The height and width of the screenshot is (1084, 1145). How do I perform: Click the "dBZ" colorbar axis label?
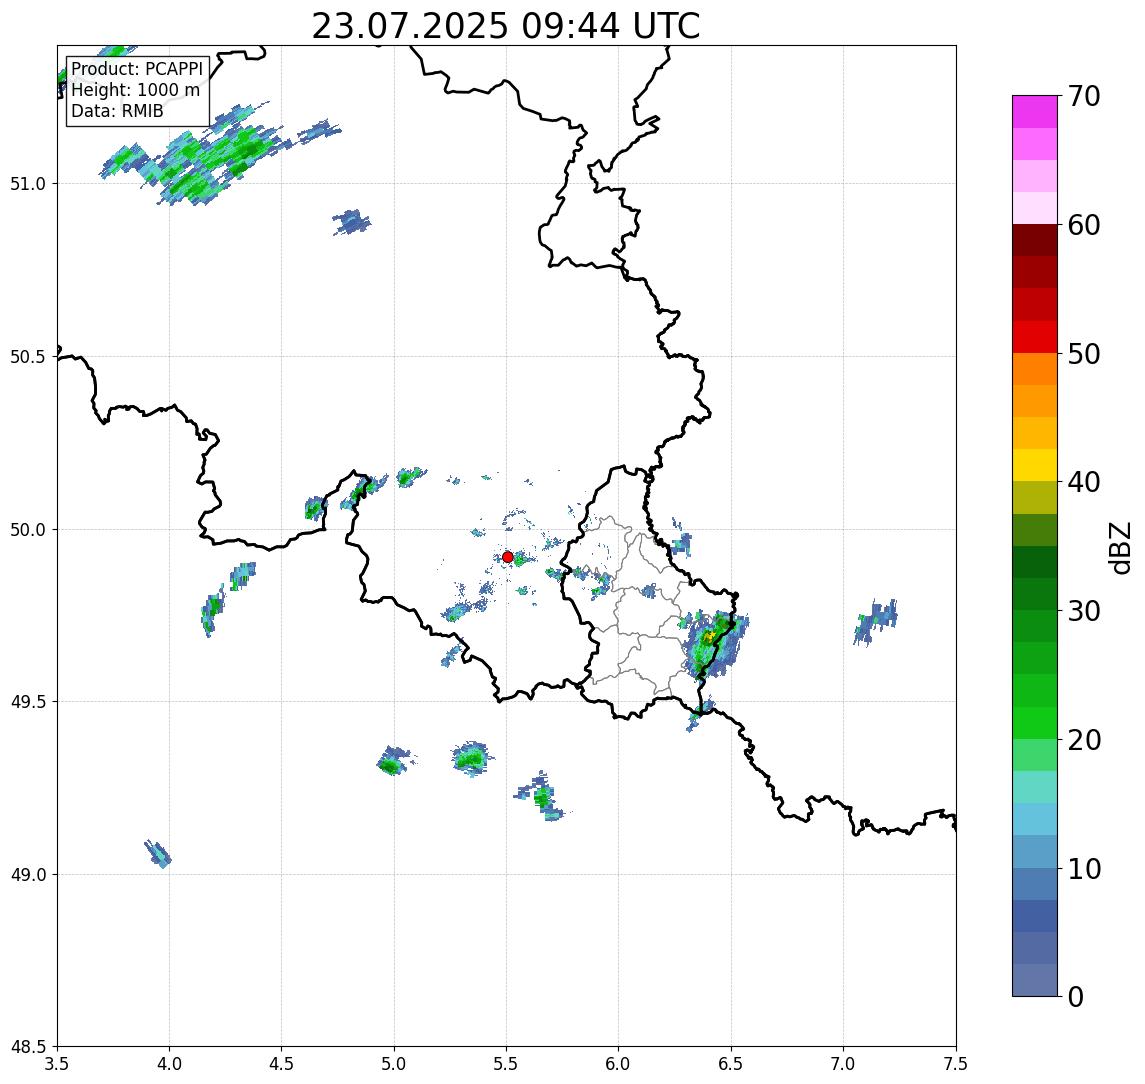point(1119,548)
